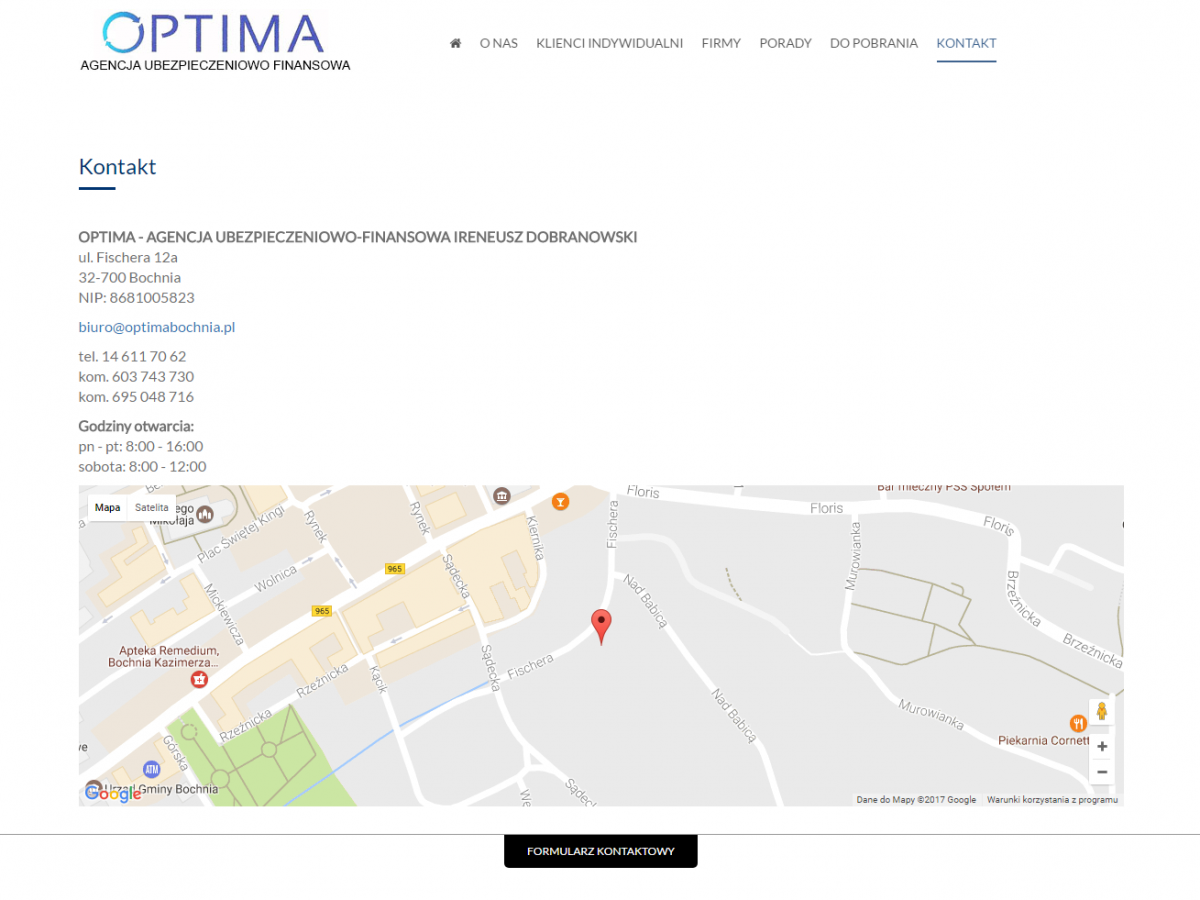The height and width of the screenshot is (900, 1200).
Task: Navigate to DO POBRANIA
Action: [874, 43]
